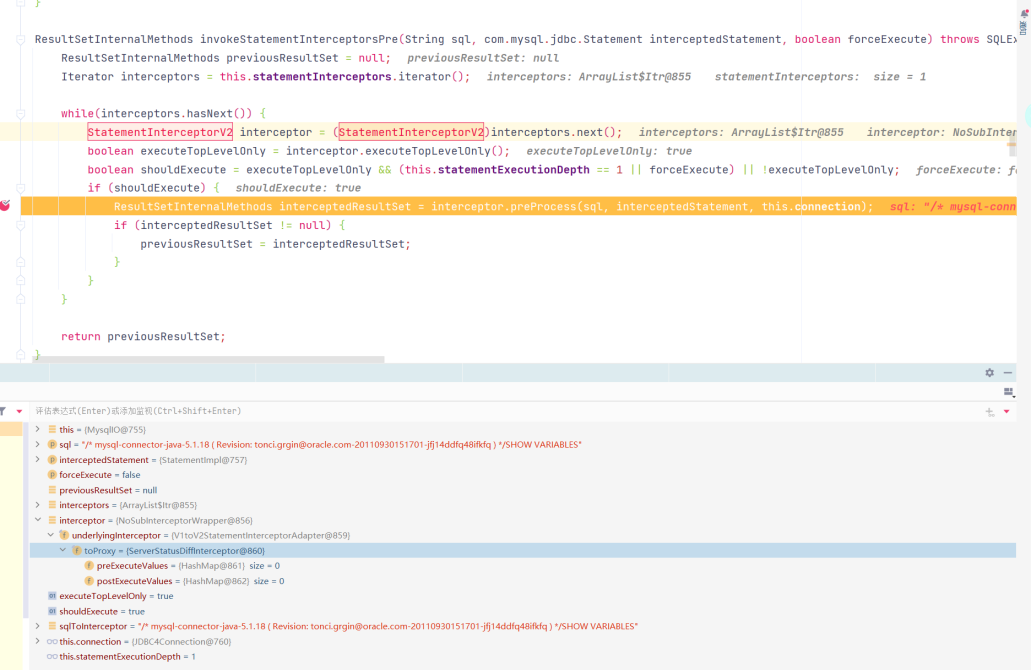Expand the interceptedStatement variable
The height and width of the screenshot is (670, 1031).
[x=38, y=460]
